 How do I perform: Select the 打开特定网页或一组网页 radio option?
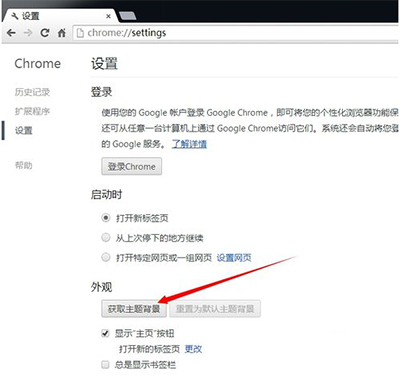[106, 257]
